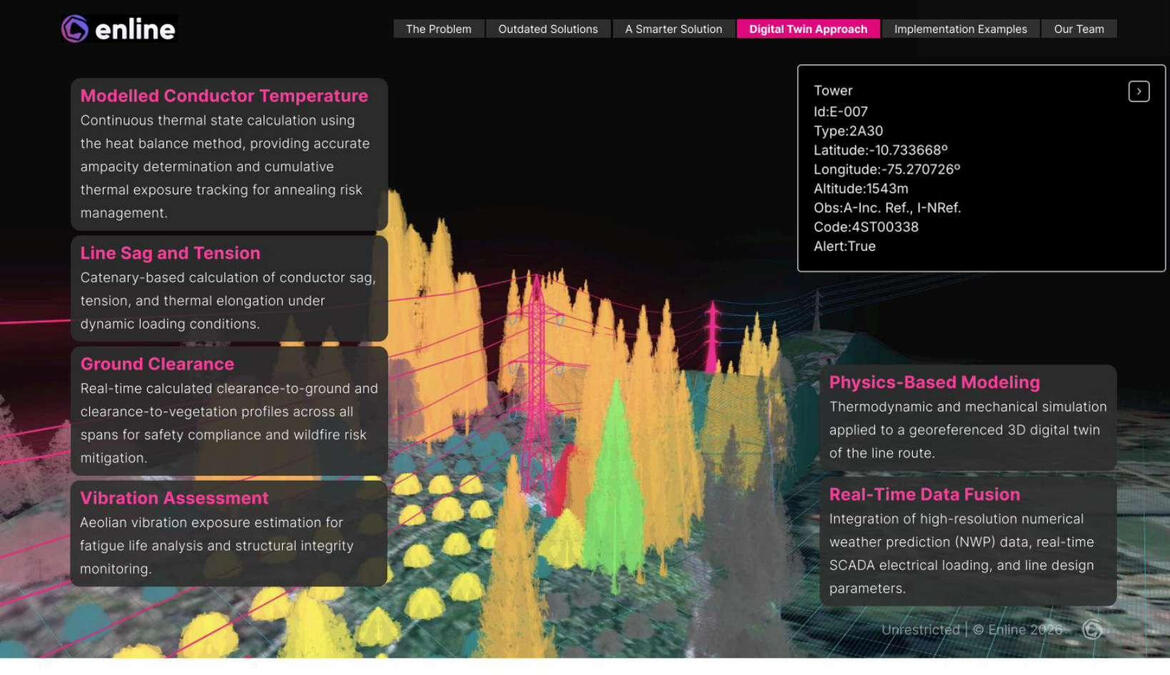Open the Vibration Assessment card
This screenshot has height=675, width=1170.
229,533
